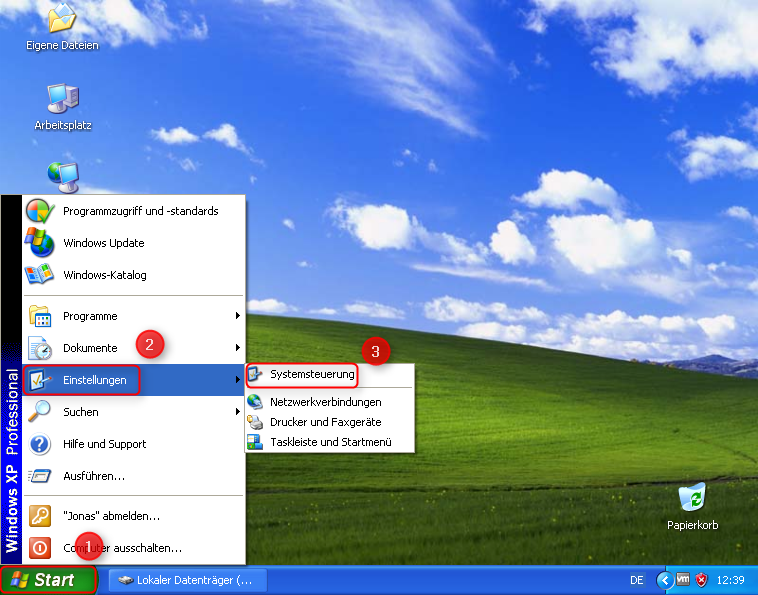Click the key icon for abmelden

pyautogui.click(x=40, y=516)
